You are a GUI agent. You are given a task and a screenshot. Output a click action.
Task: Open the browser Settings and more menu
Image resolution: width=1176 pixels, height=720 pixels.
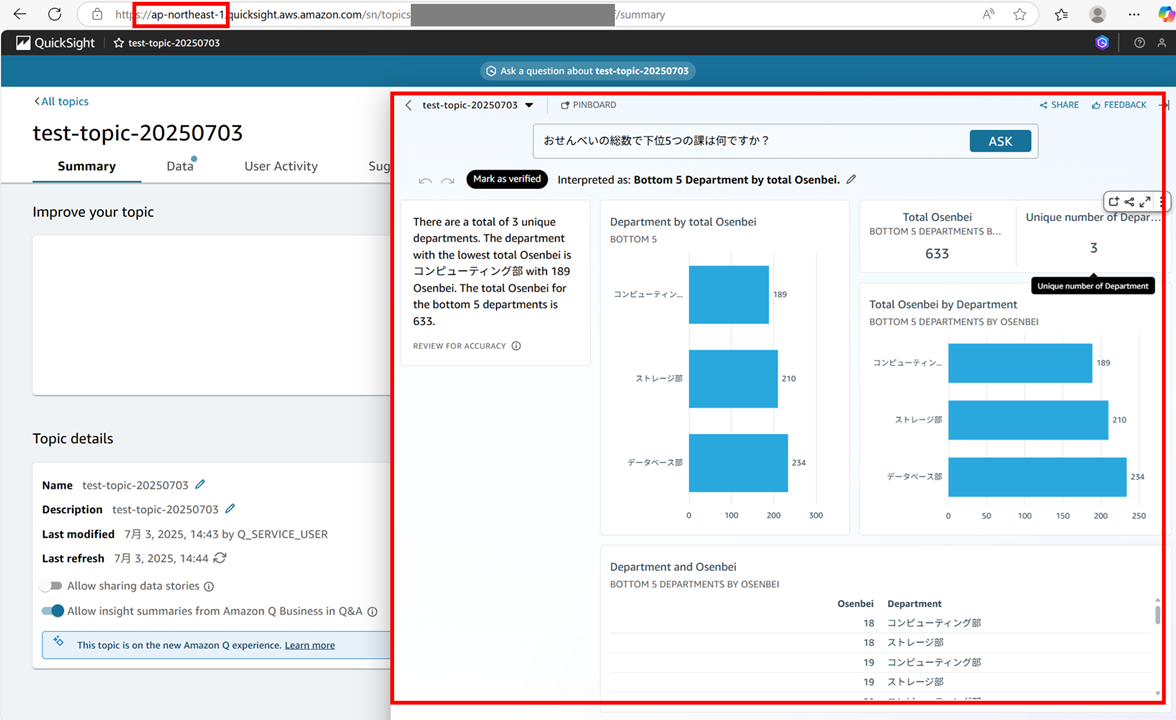point(1134,14)
